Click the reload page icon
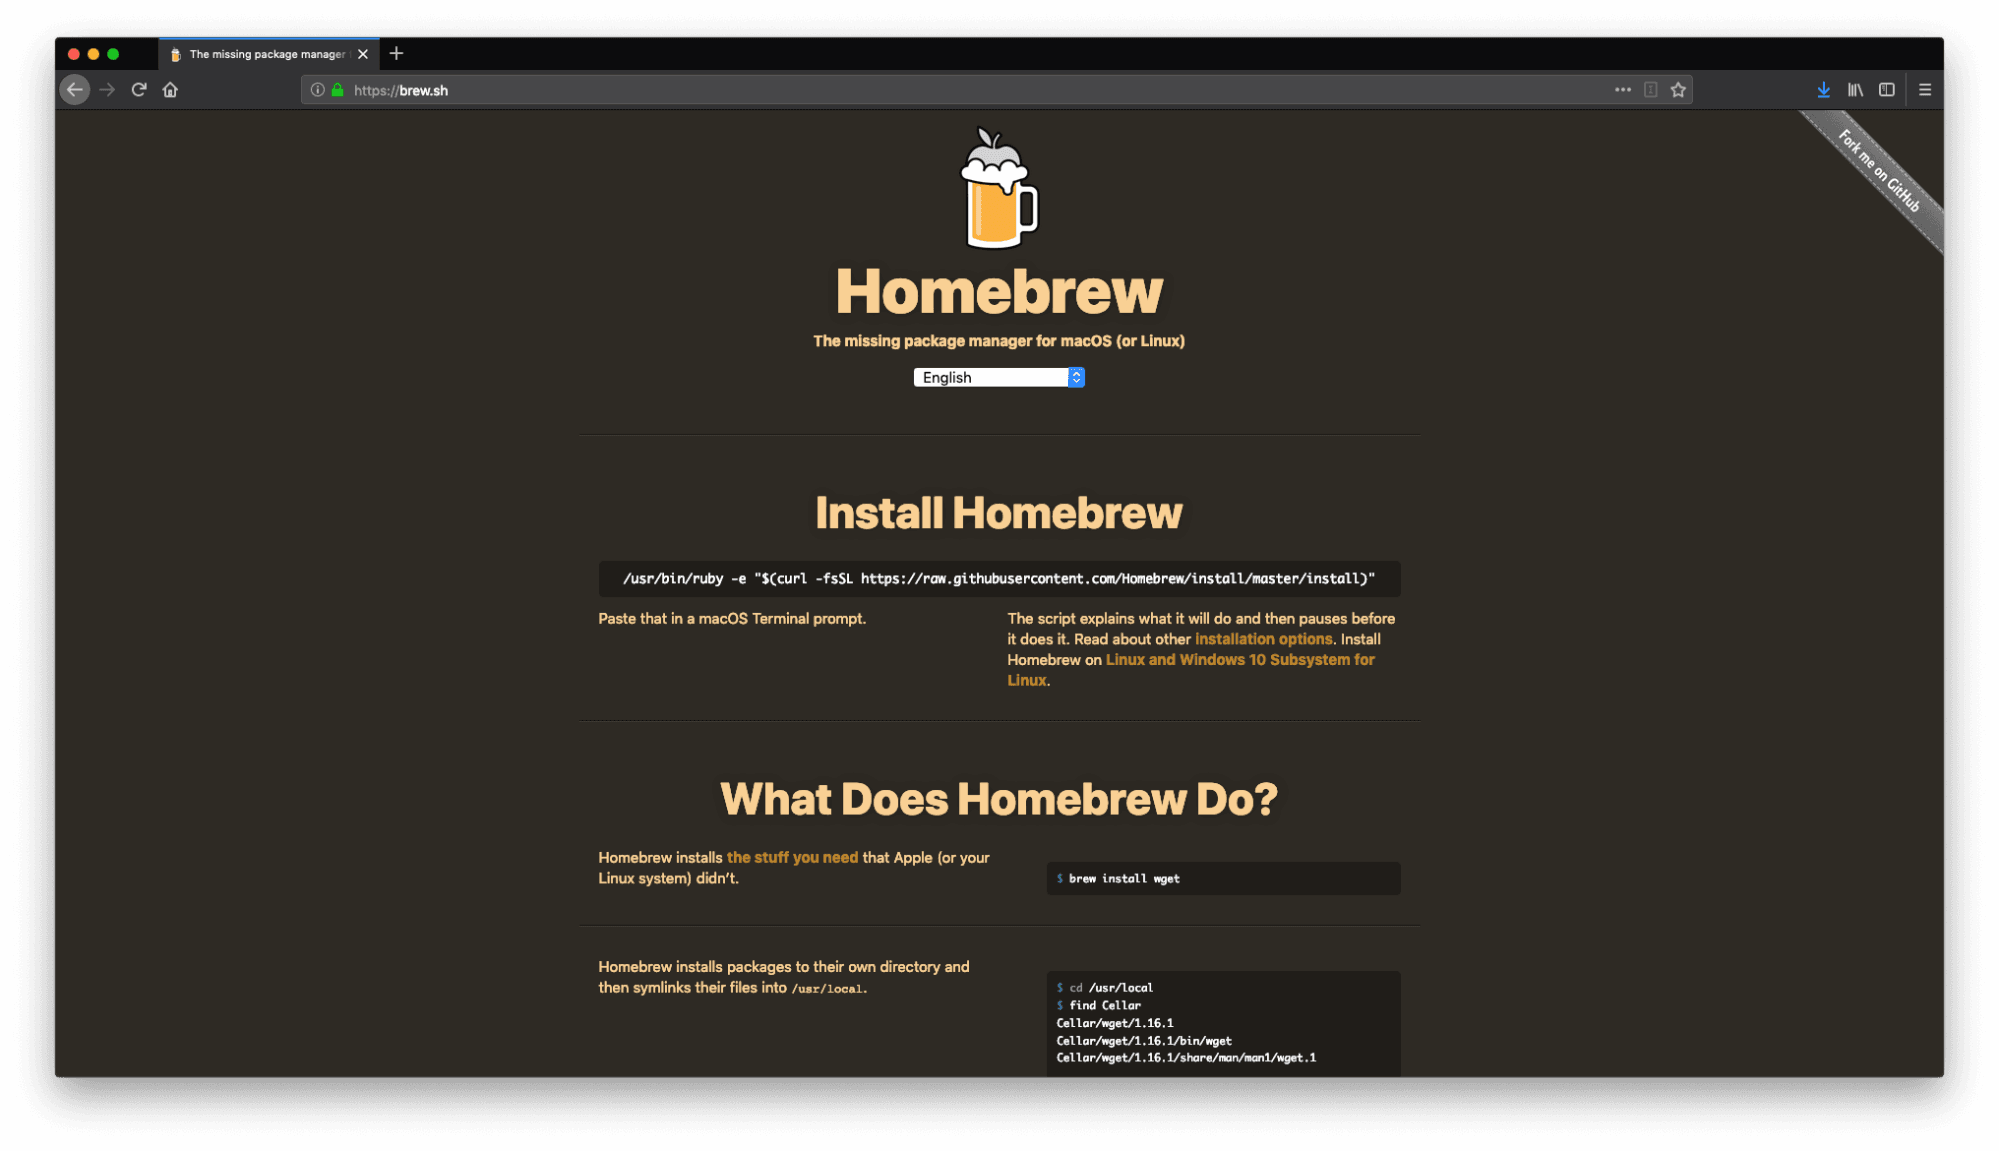 pyautogui.click(x=139, y=89)
